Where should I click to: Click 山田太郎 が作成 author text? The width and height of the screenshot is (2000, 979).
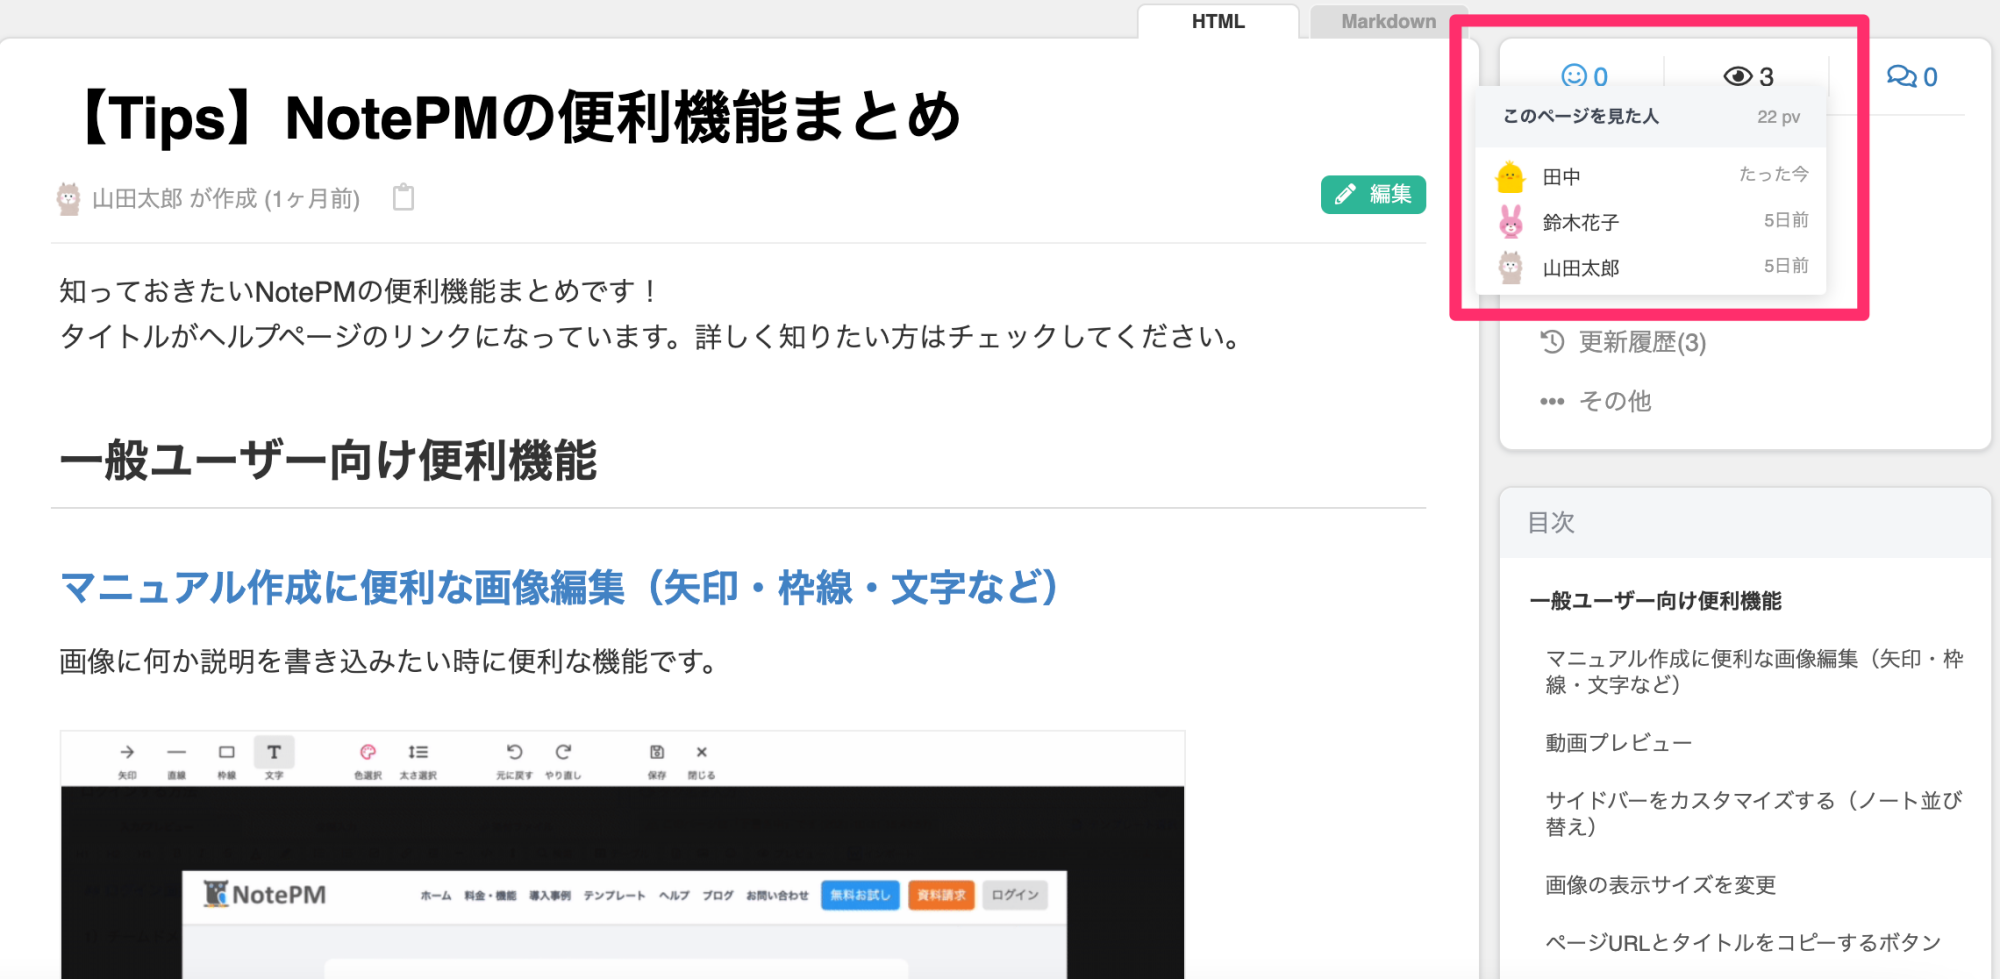click(226, 198)
